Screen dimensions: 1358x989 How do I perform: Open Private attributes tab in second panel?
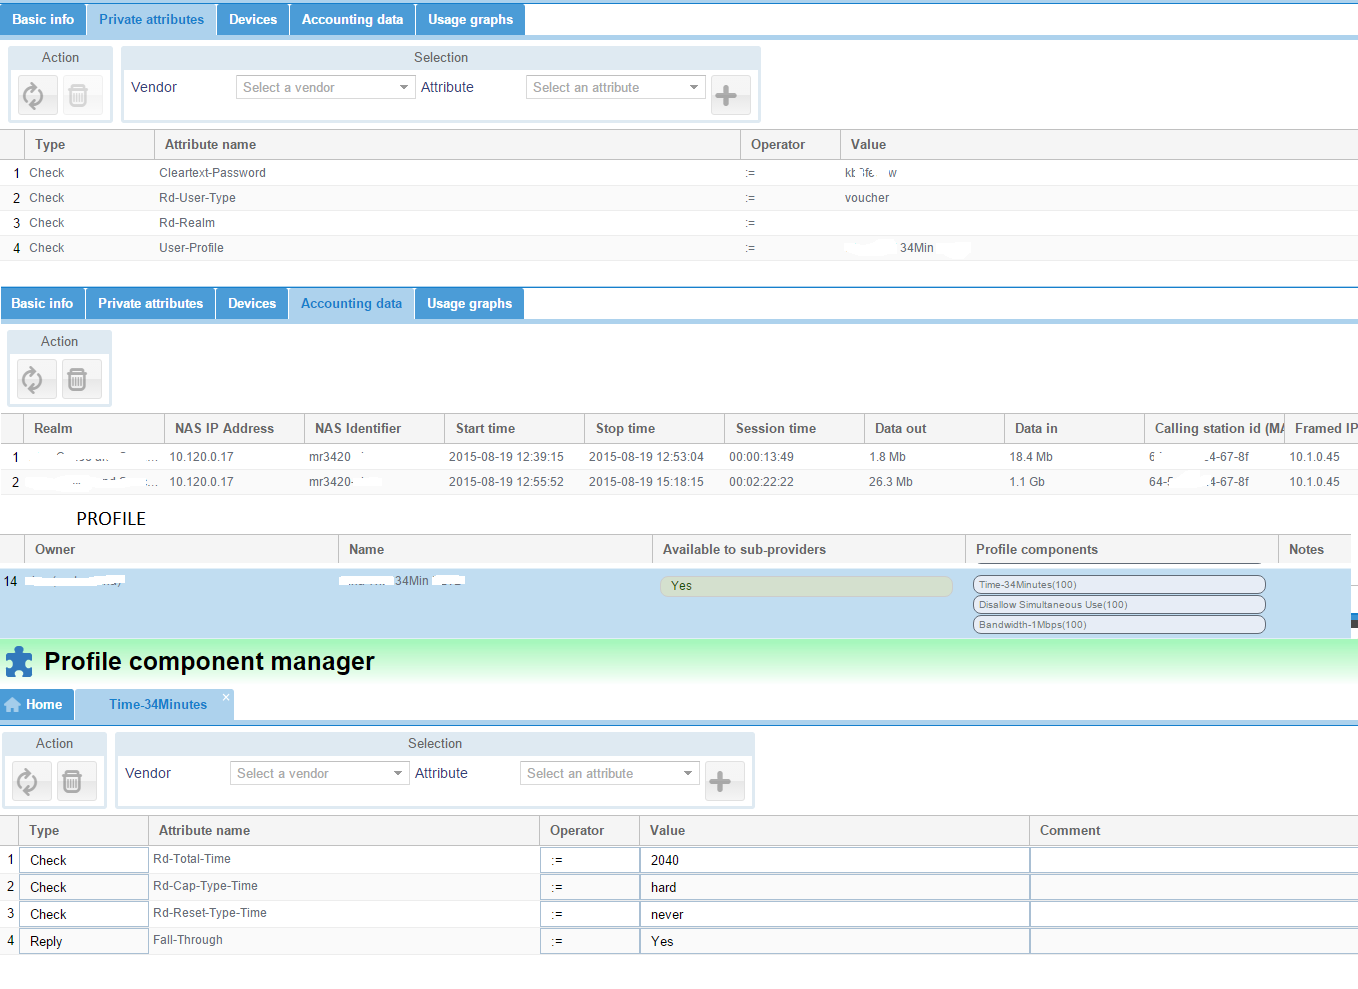point(150,304)
